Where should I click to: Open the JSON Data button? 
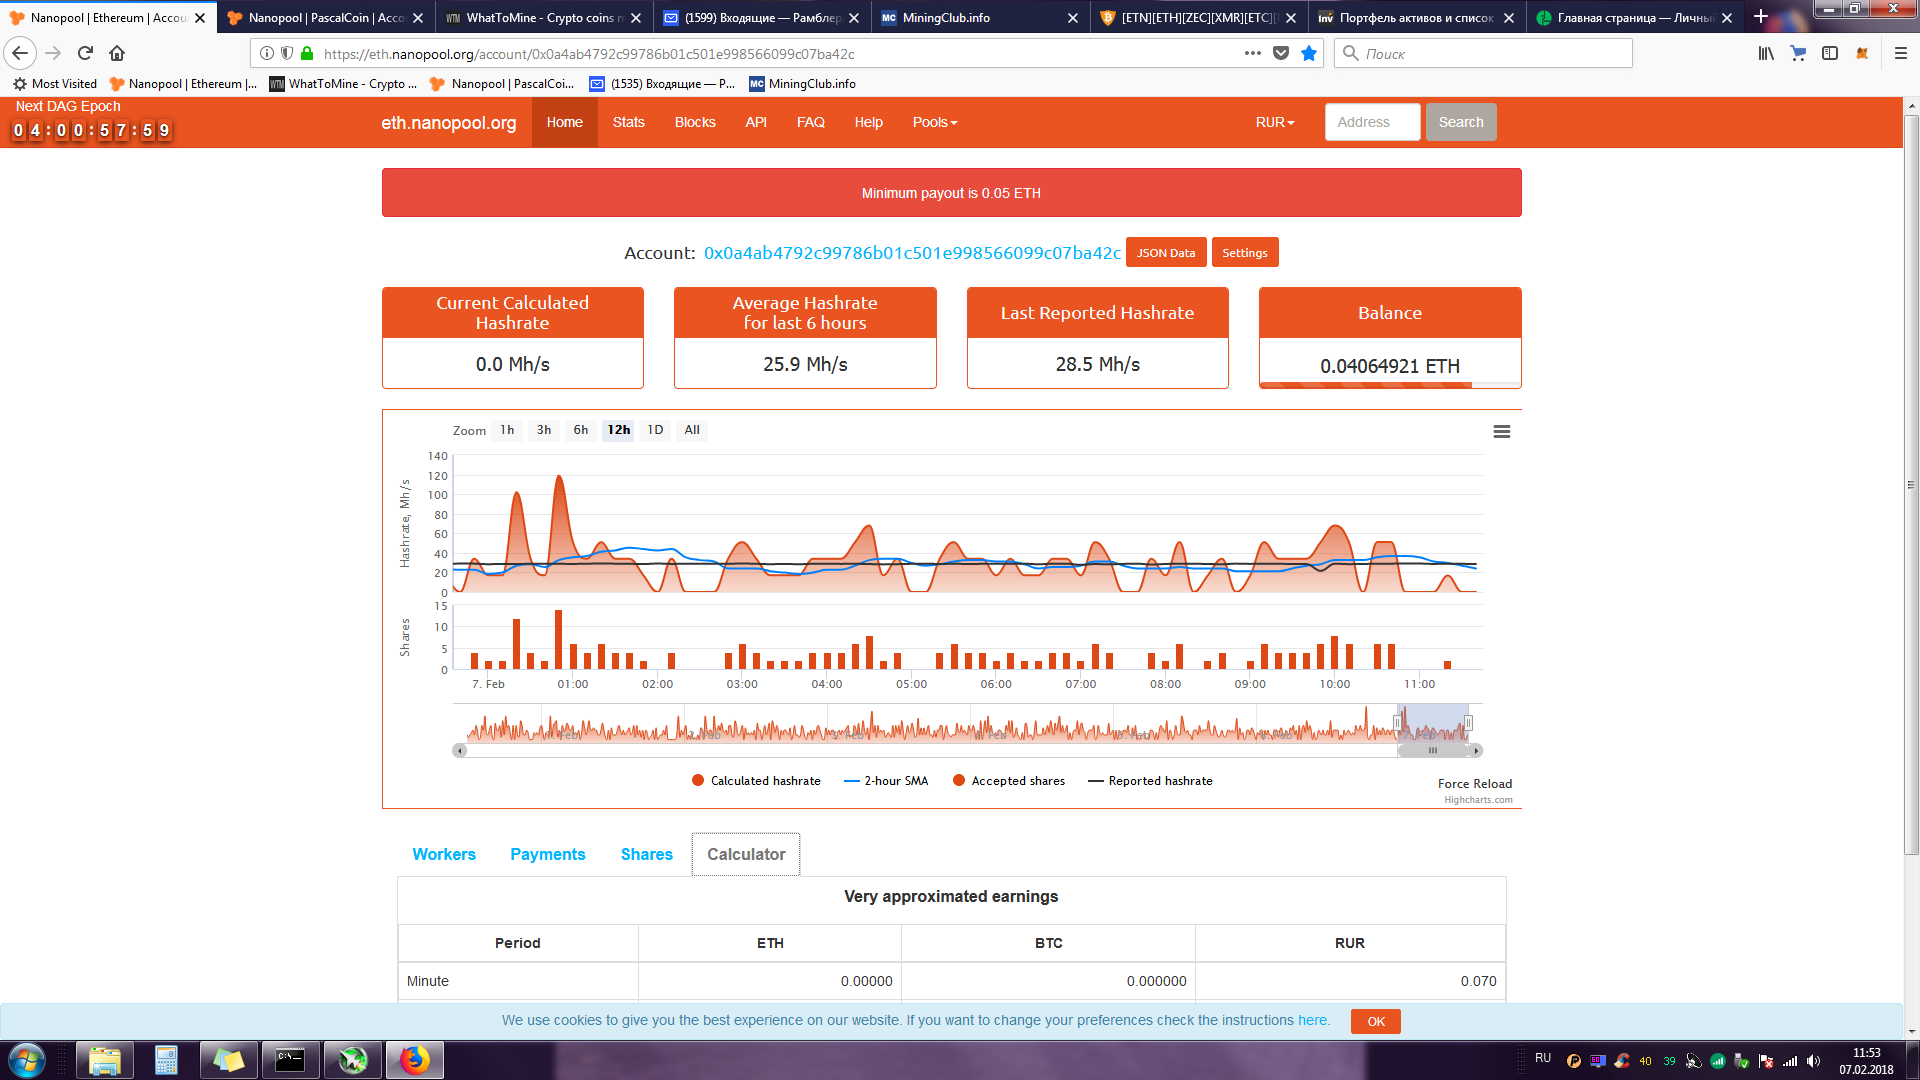pyautogui.click(x=1166, y=253)
